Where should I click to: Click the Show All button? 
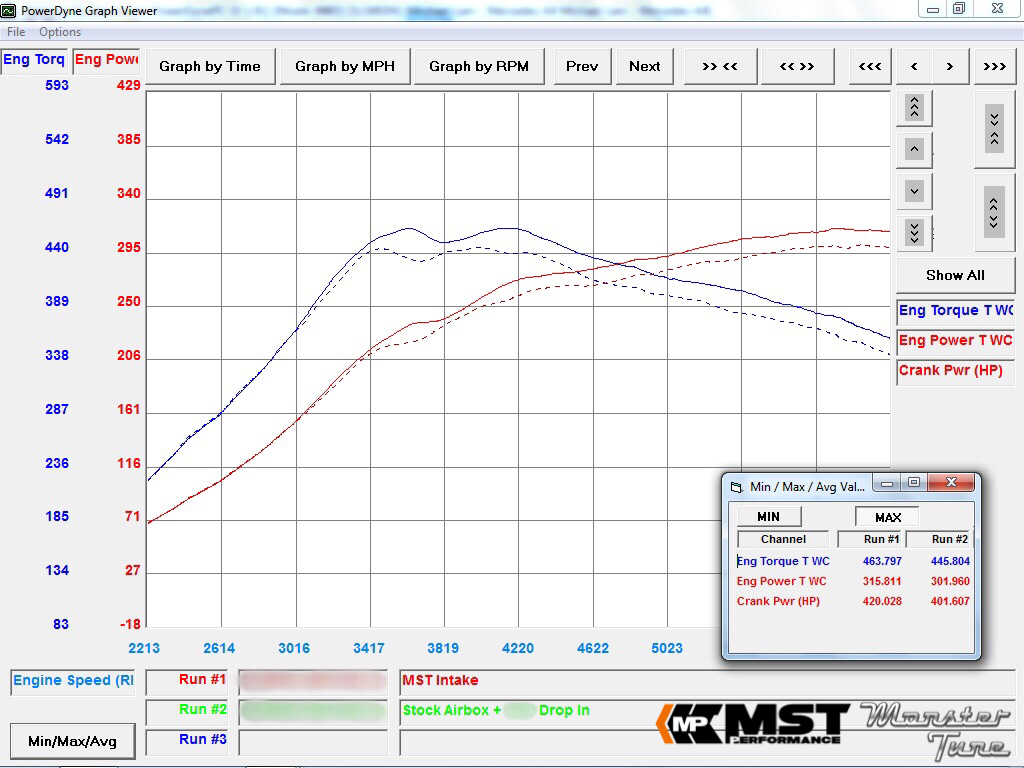955,275
